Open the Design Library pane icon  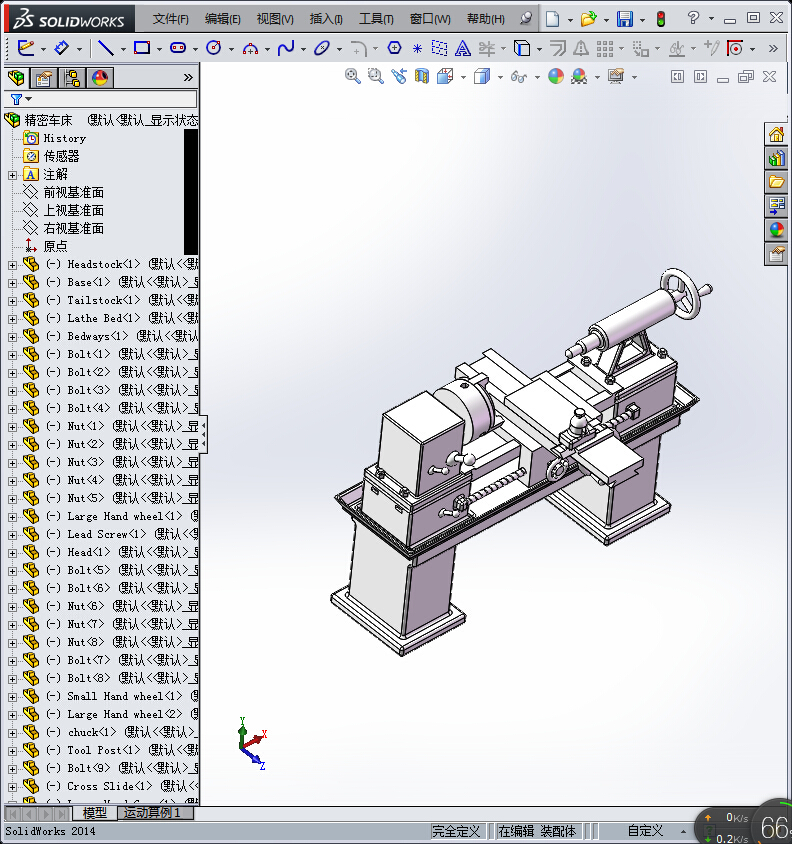coord(776,158)
